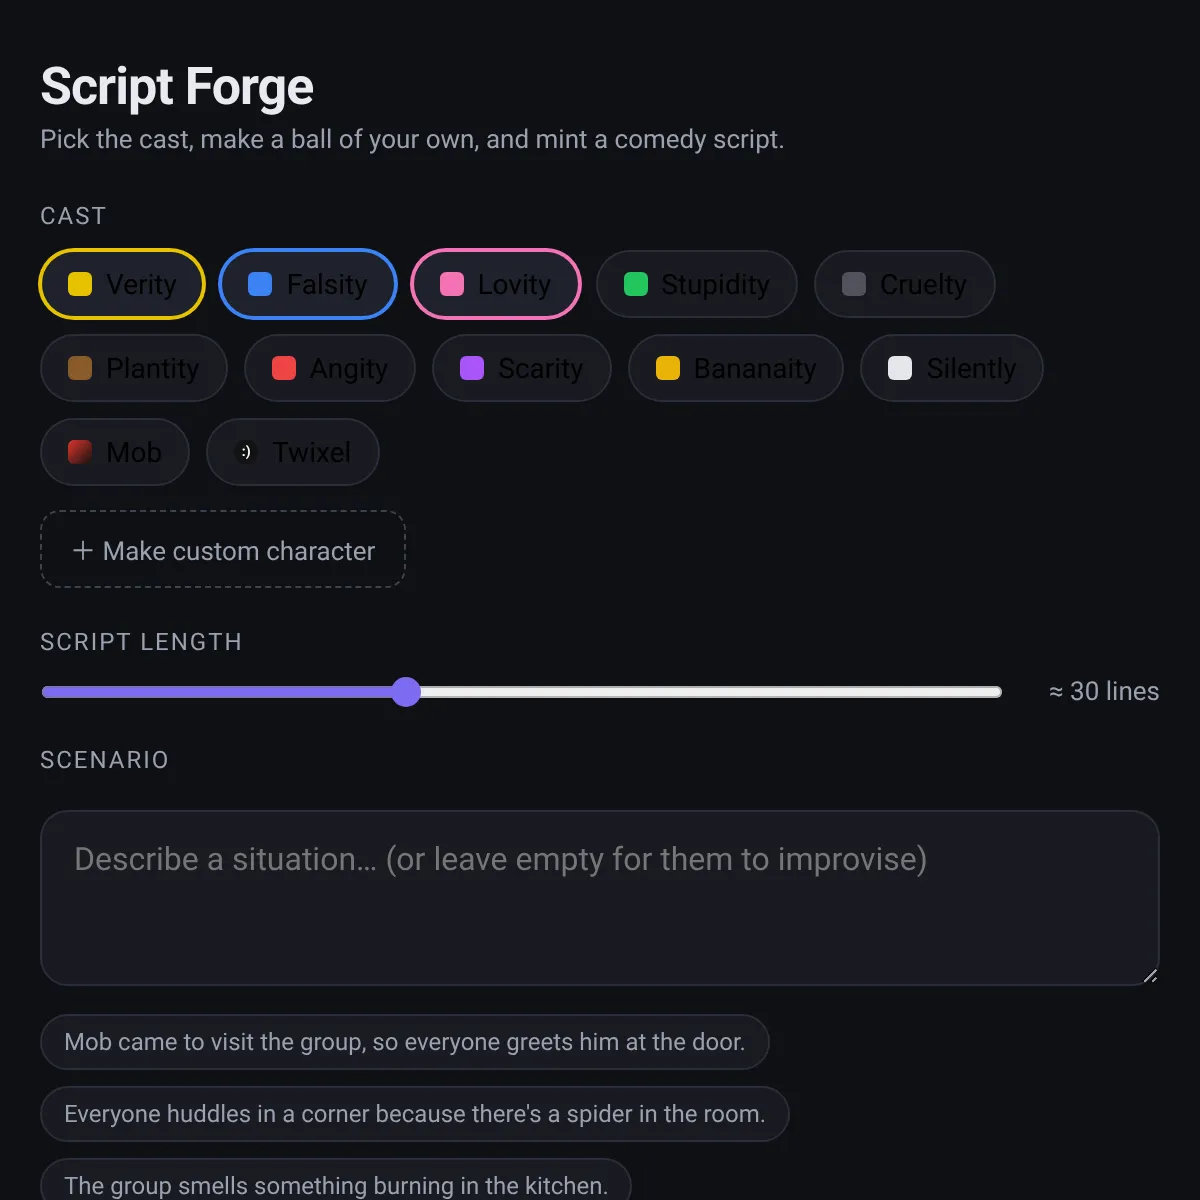1200x1200 pixels.
Task: Choose the burning kitchen smell scenario
Action: click(x=336, y=1181)
